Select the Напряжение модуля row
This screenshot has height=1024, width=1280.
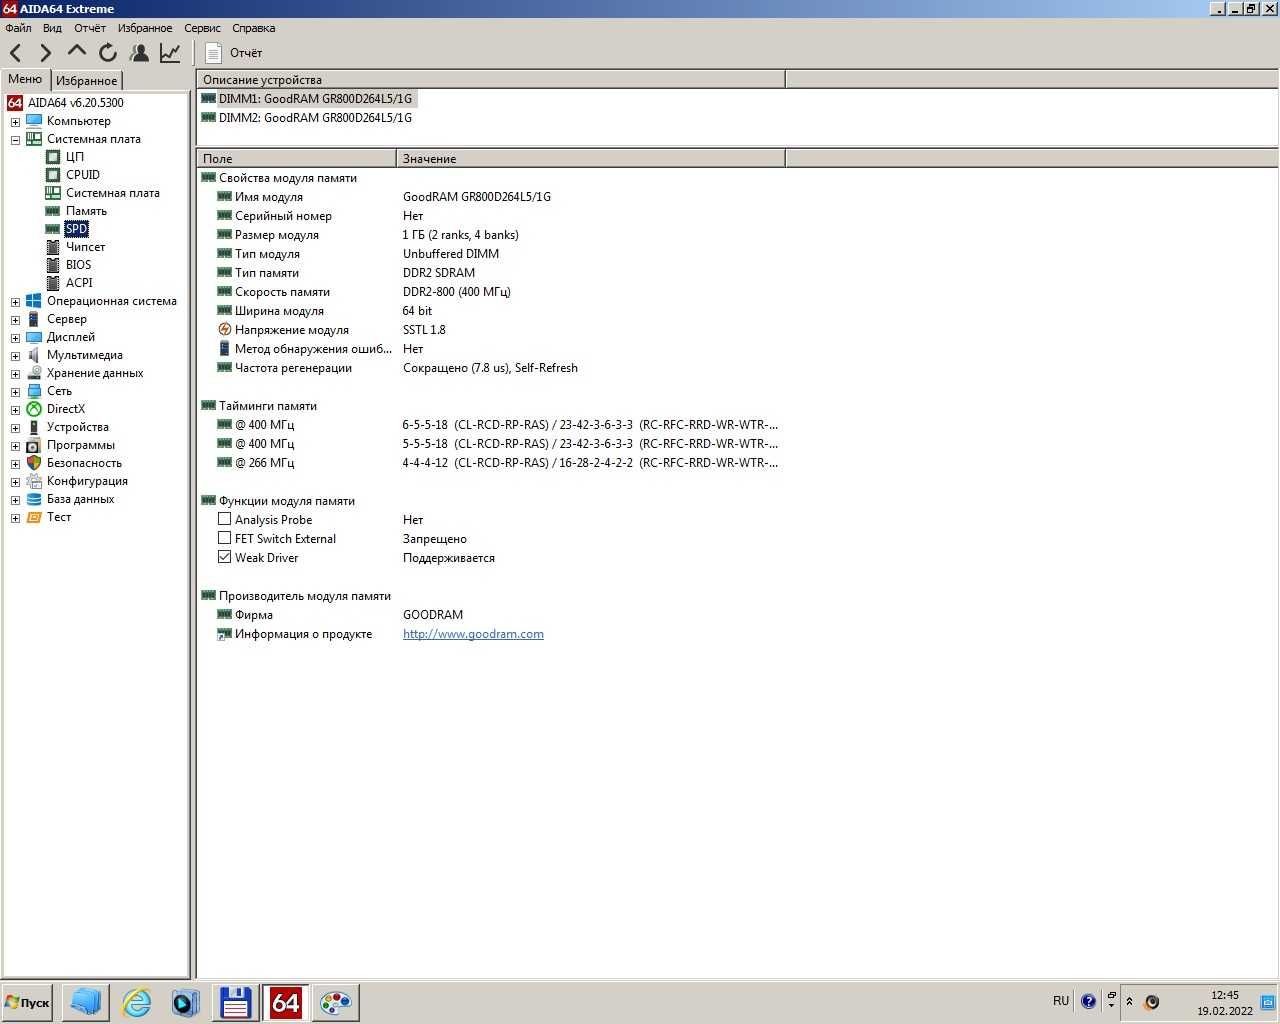coord(490,330)
